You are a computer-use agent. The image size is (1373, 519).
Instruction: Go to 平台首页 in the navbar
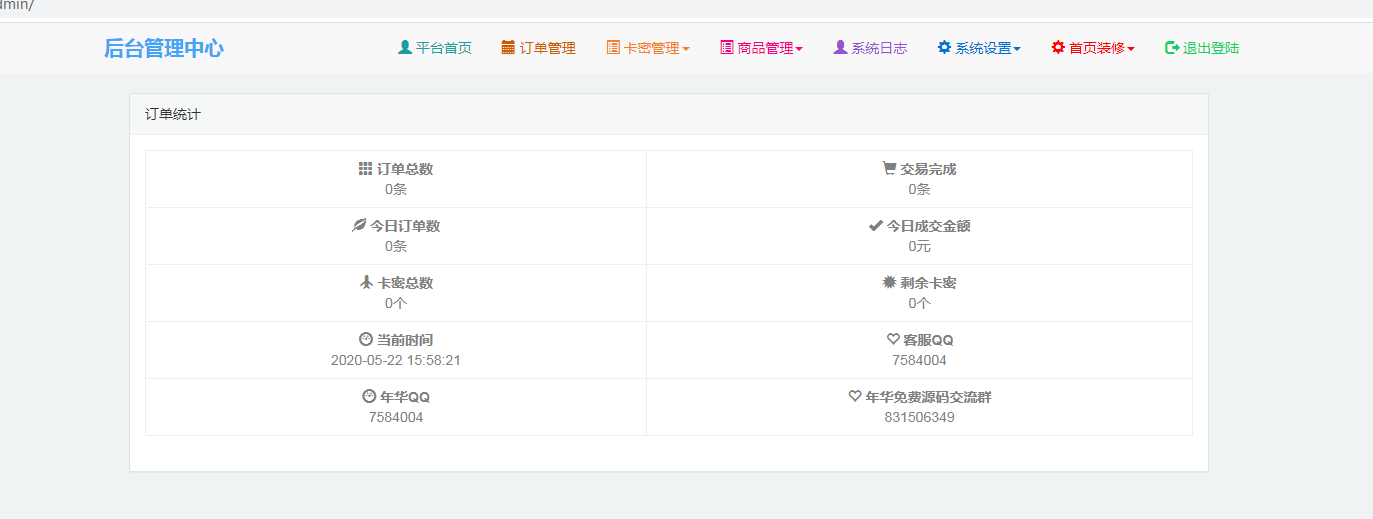tap(444, 48)
